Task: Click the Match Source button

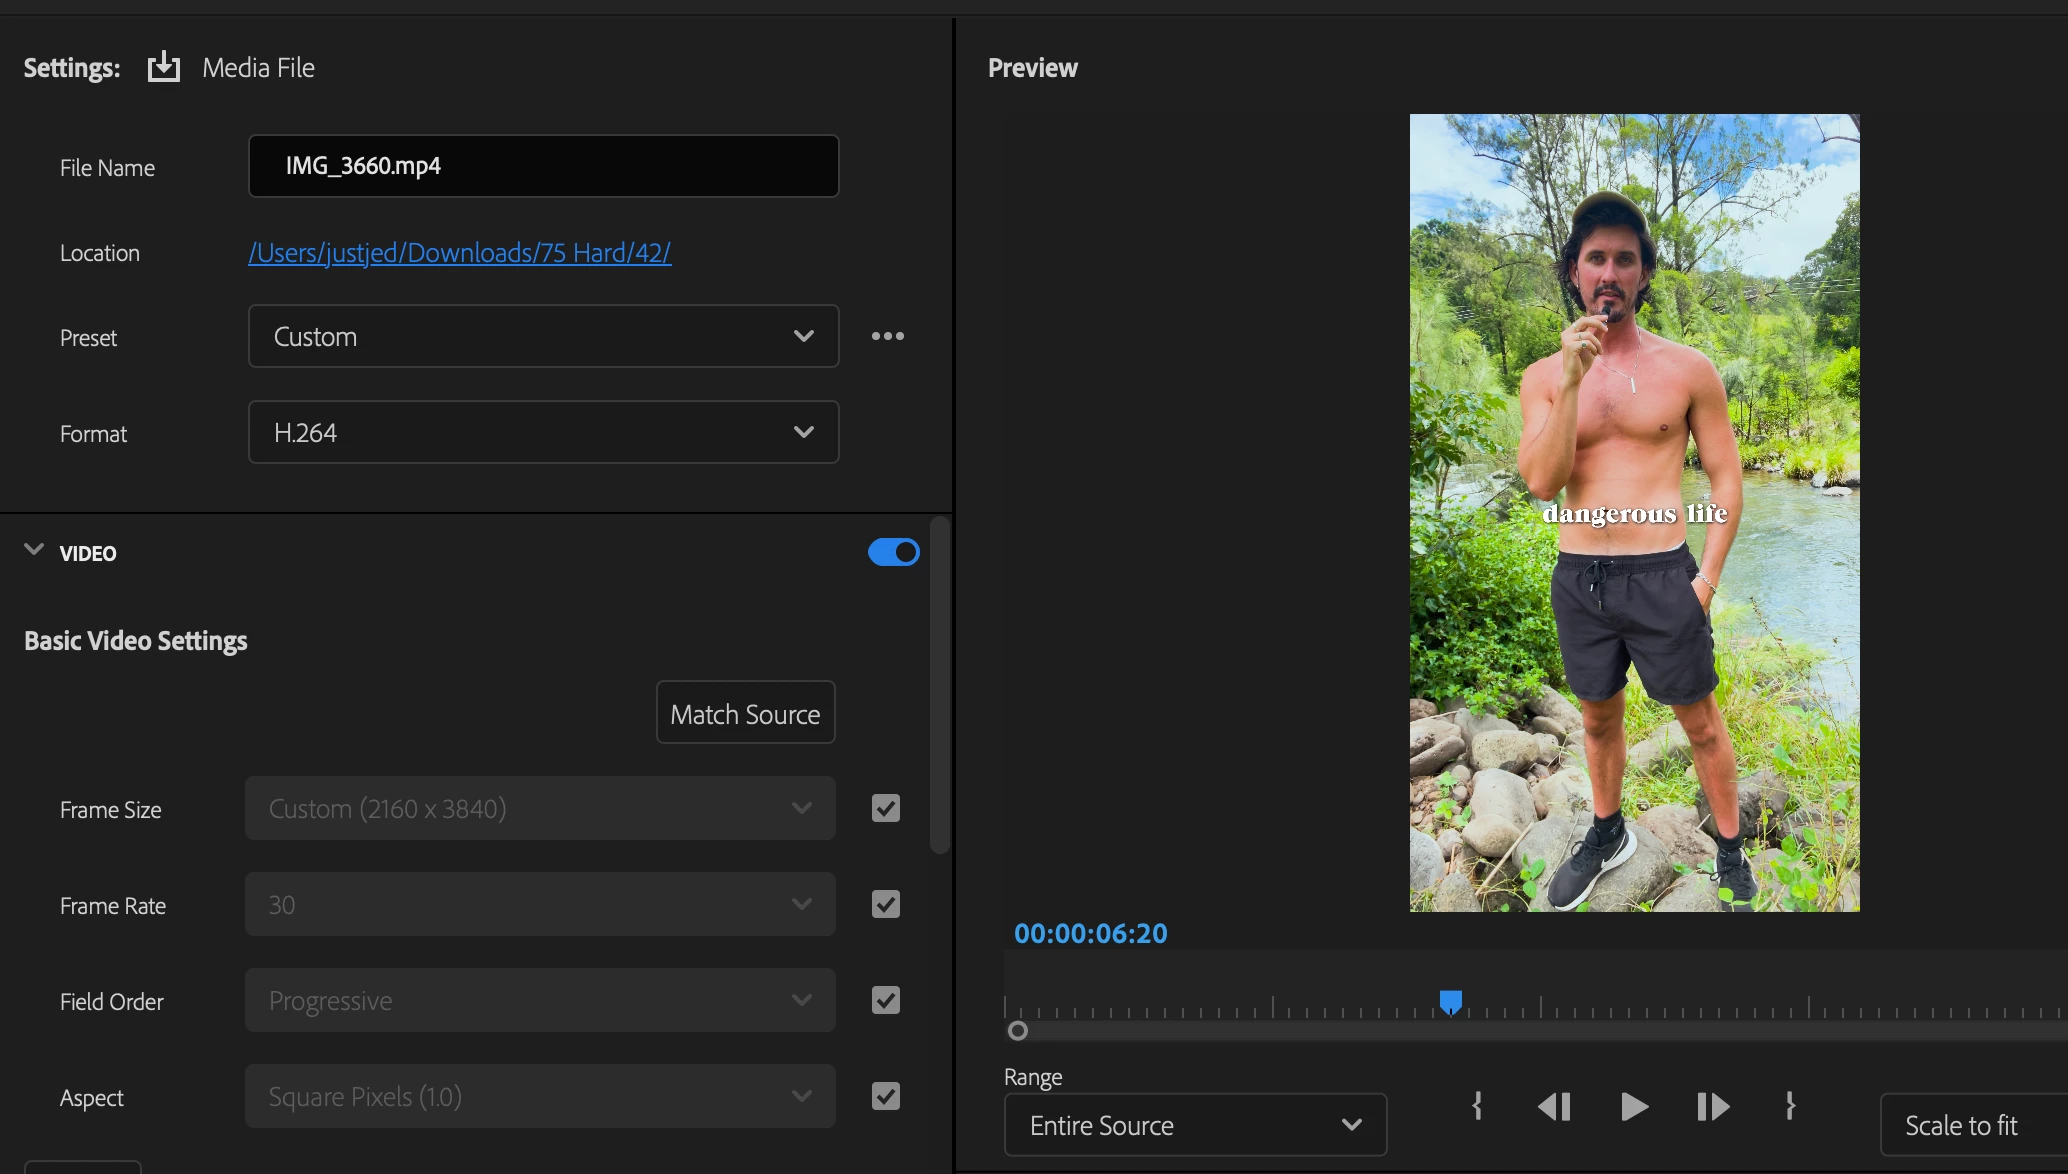Action: (x=745, y=713)
